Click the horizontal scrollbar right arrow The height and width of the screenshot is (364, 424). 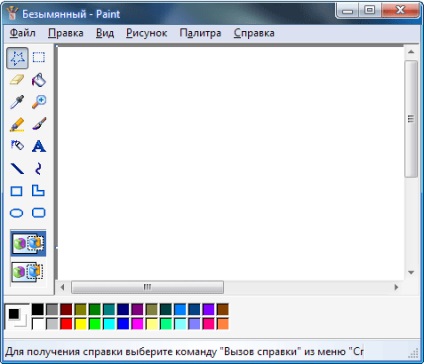(396, 287)
